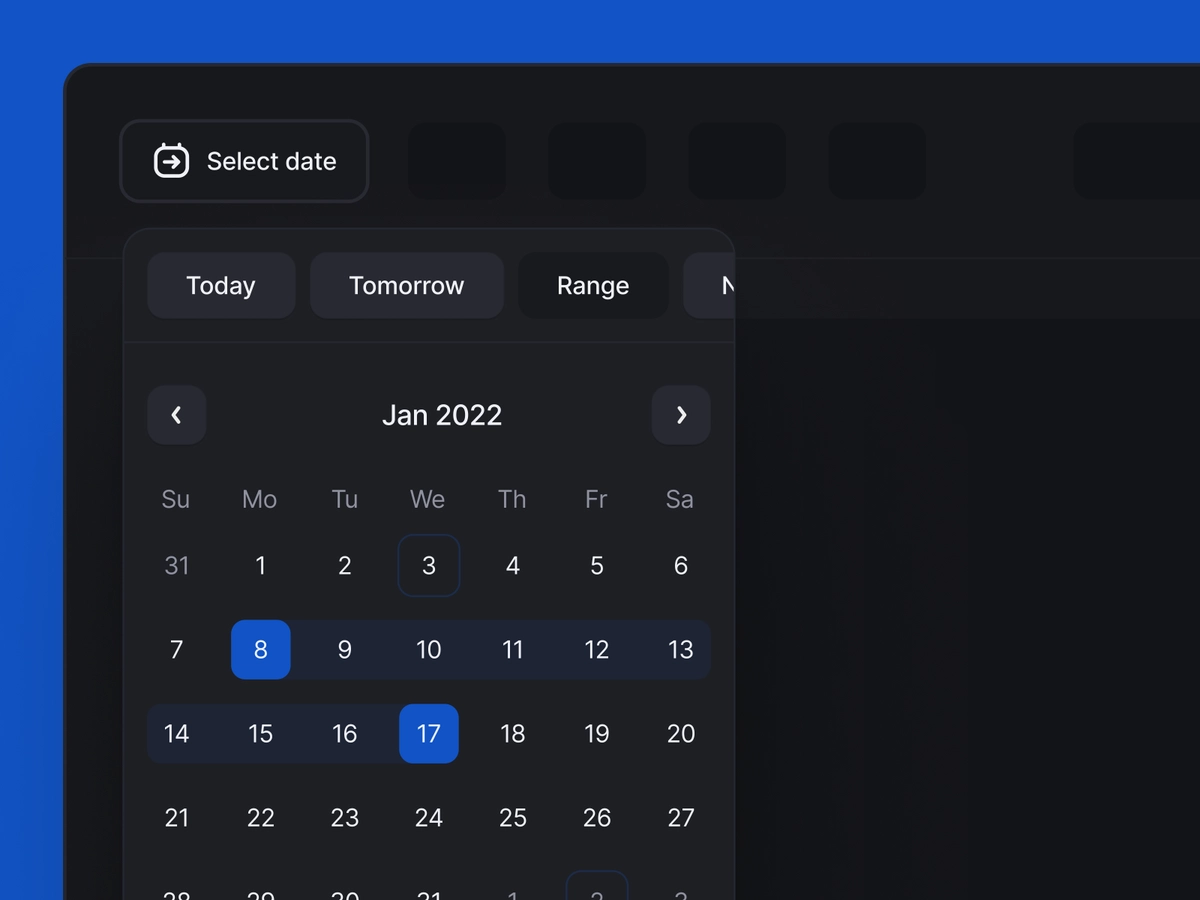
Task: Pick January 20 on the calendar grid
Action: [679, 733]
